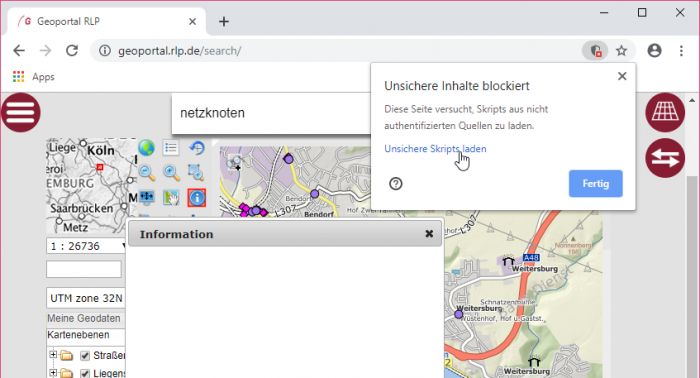
Task: Click the A48 motorway shield on map
Action: coord(531,258)
